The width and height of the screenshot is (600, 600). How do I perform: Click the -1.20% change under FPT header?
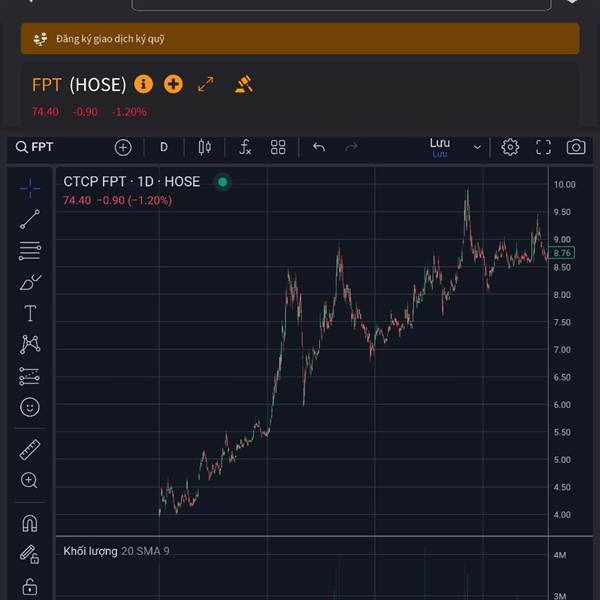click(x=129, y=112)
